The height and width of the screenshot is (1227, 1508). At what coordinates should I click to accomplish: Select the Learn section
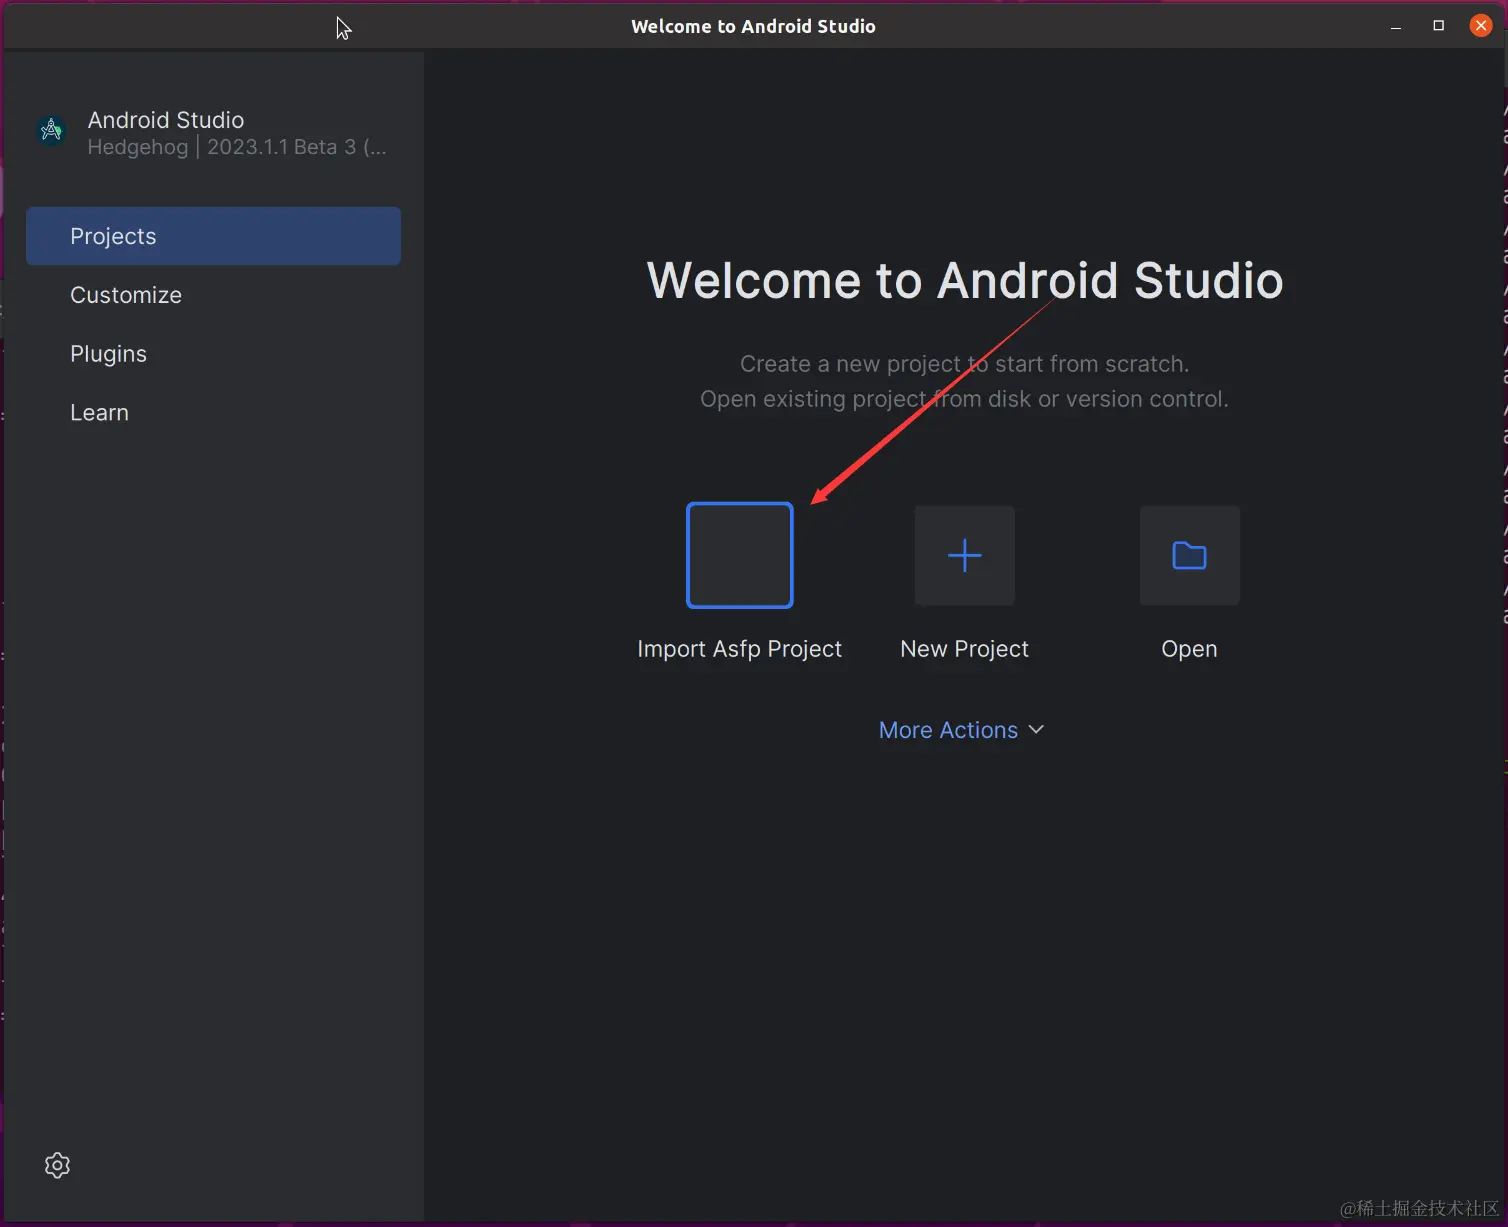[x=99, y=412]
